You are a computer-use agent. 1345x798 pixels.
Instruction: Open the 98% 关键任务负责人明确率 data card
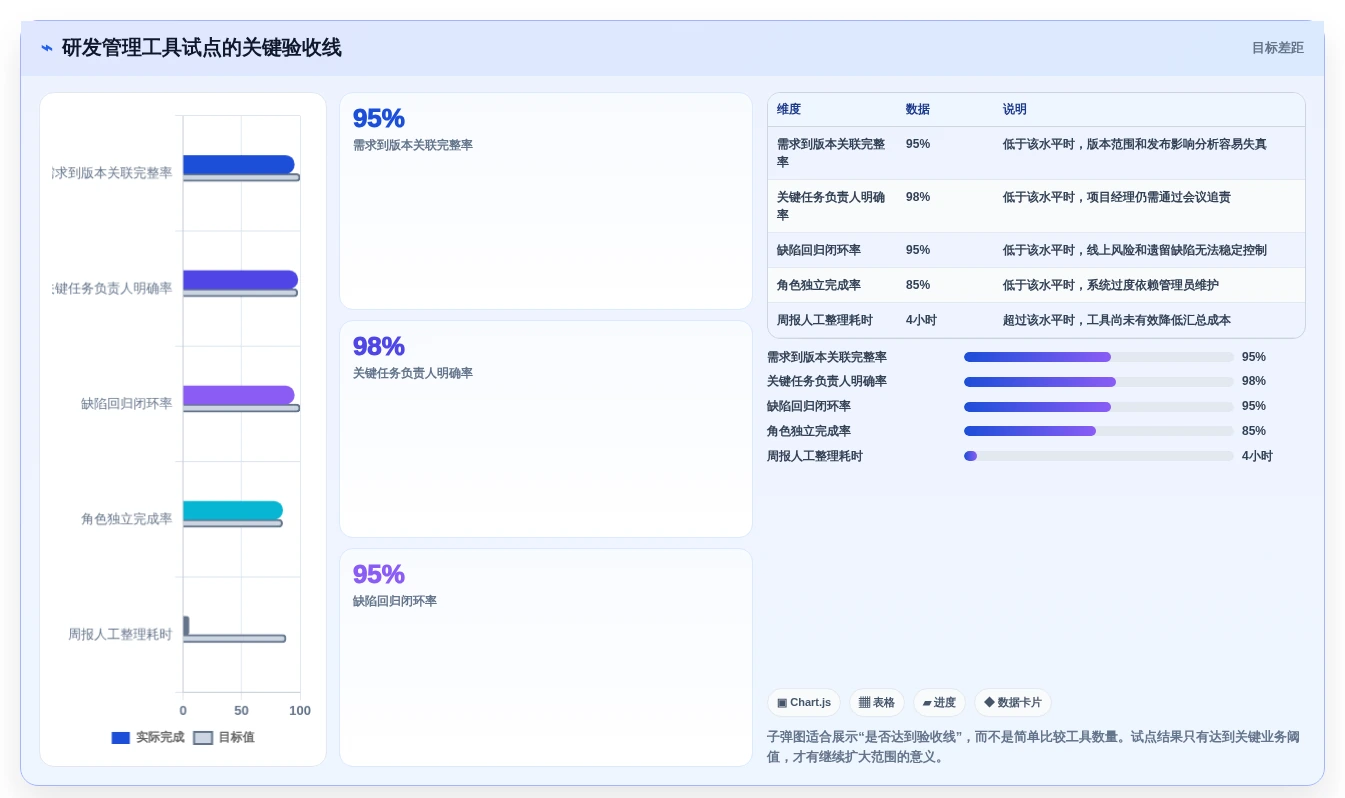(x=546, y=429)
